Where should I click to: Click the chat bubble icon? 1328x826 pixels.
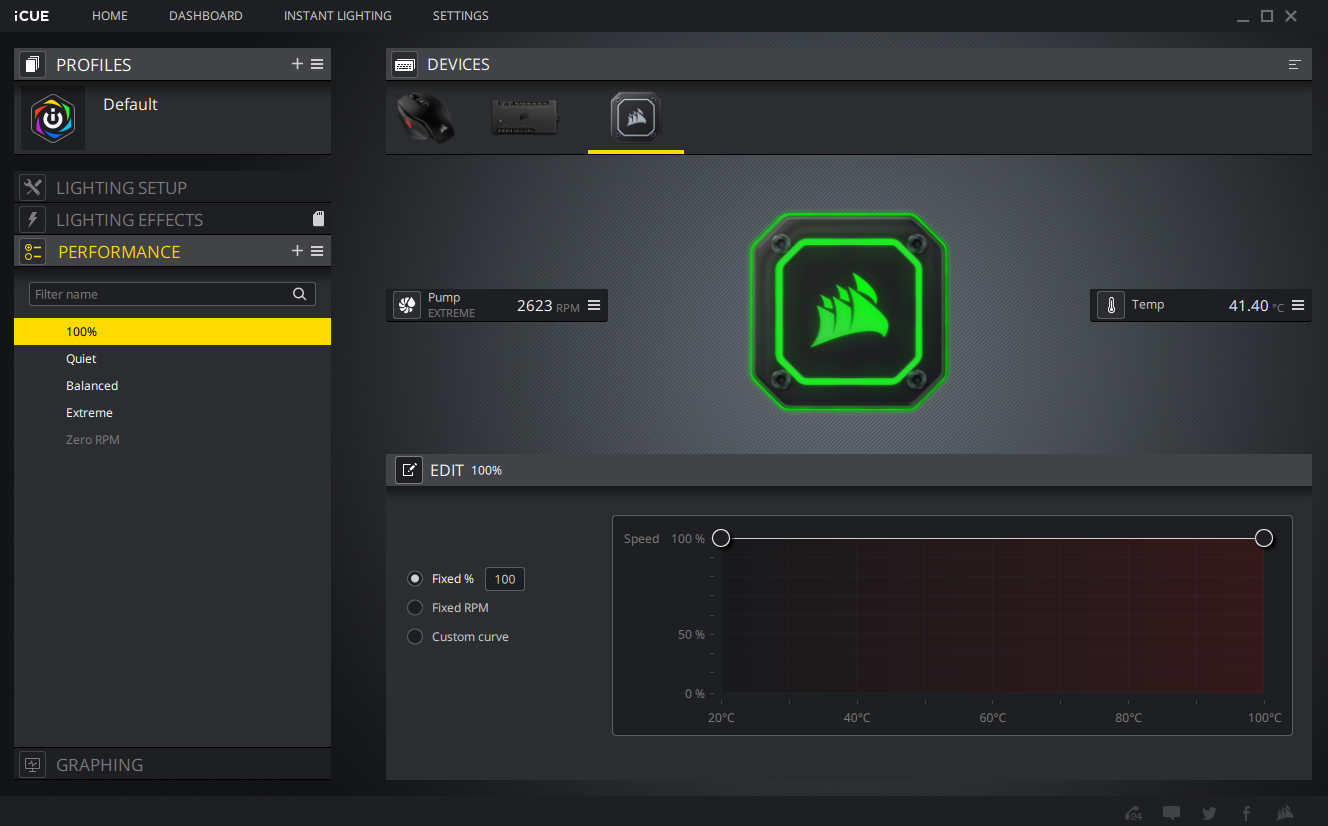[x=1172, y=813]
